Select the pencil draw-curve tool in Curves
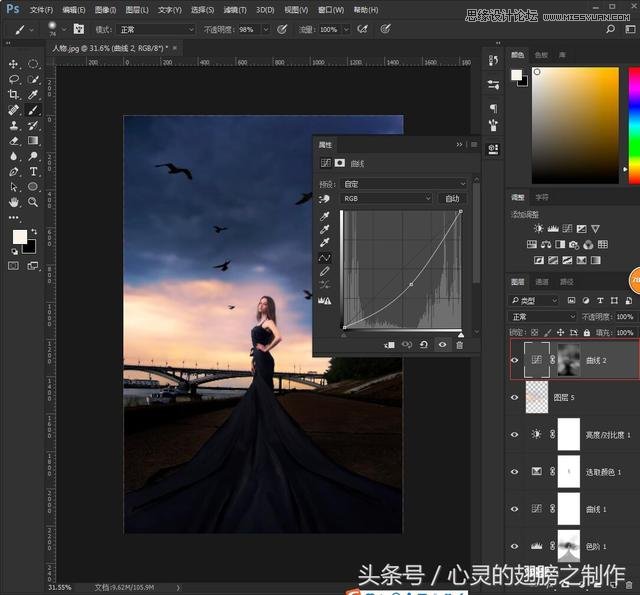The height and width of the screenshot is (595, 640). (x=325, y=271)
